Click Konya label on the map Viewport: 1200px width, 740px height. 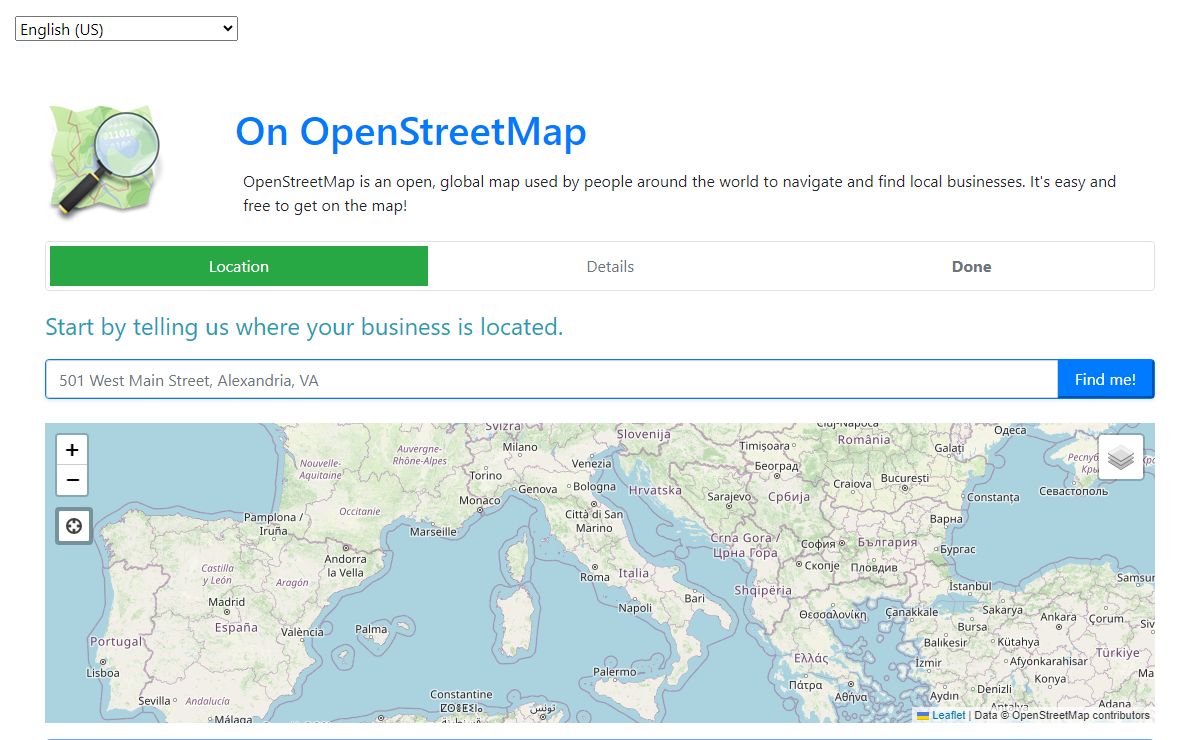tap(1050, 679)
